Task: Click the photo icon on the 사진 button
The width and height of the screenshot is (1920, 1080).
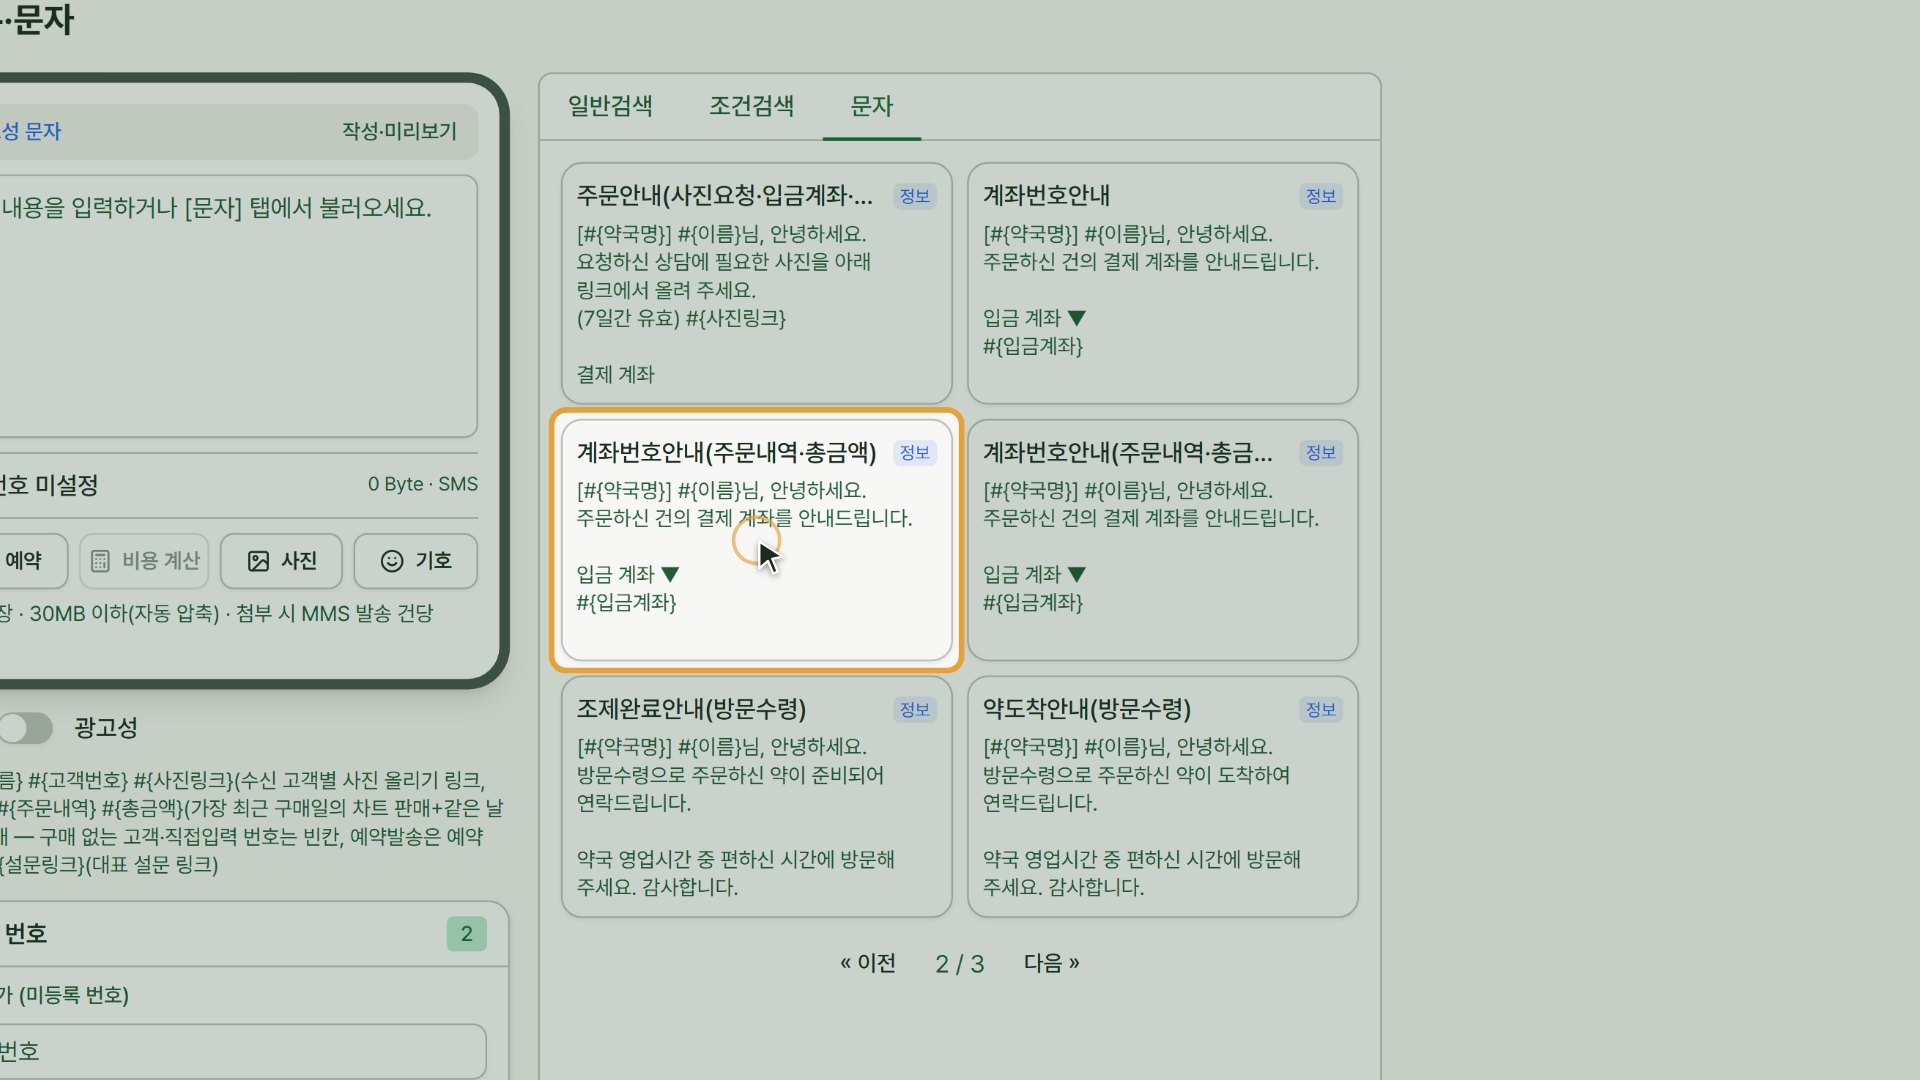Action: coord(258,561)
